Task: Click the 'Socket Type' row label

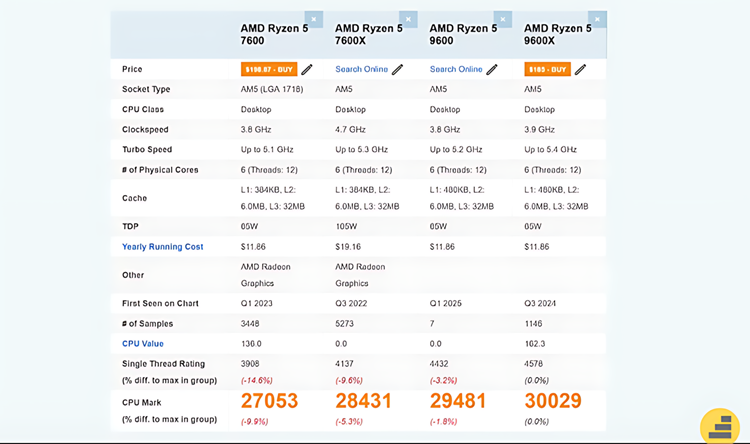Action: point(146,89)
